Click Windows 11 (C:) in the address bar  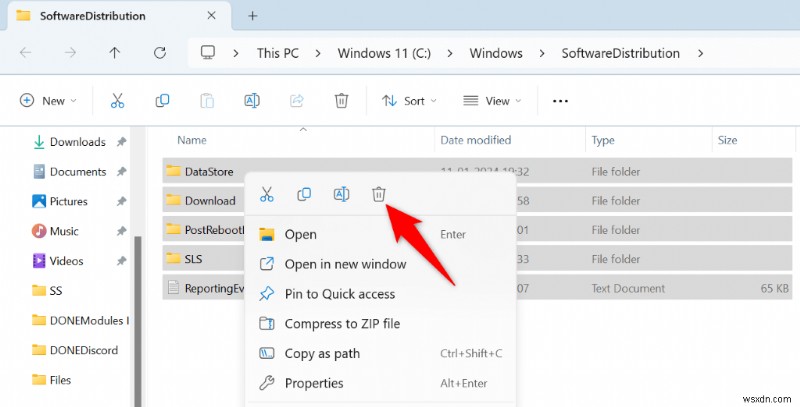(x=384, y=53)
